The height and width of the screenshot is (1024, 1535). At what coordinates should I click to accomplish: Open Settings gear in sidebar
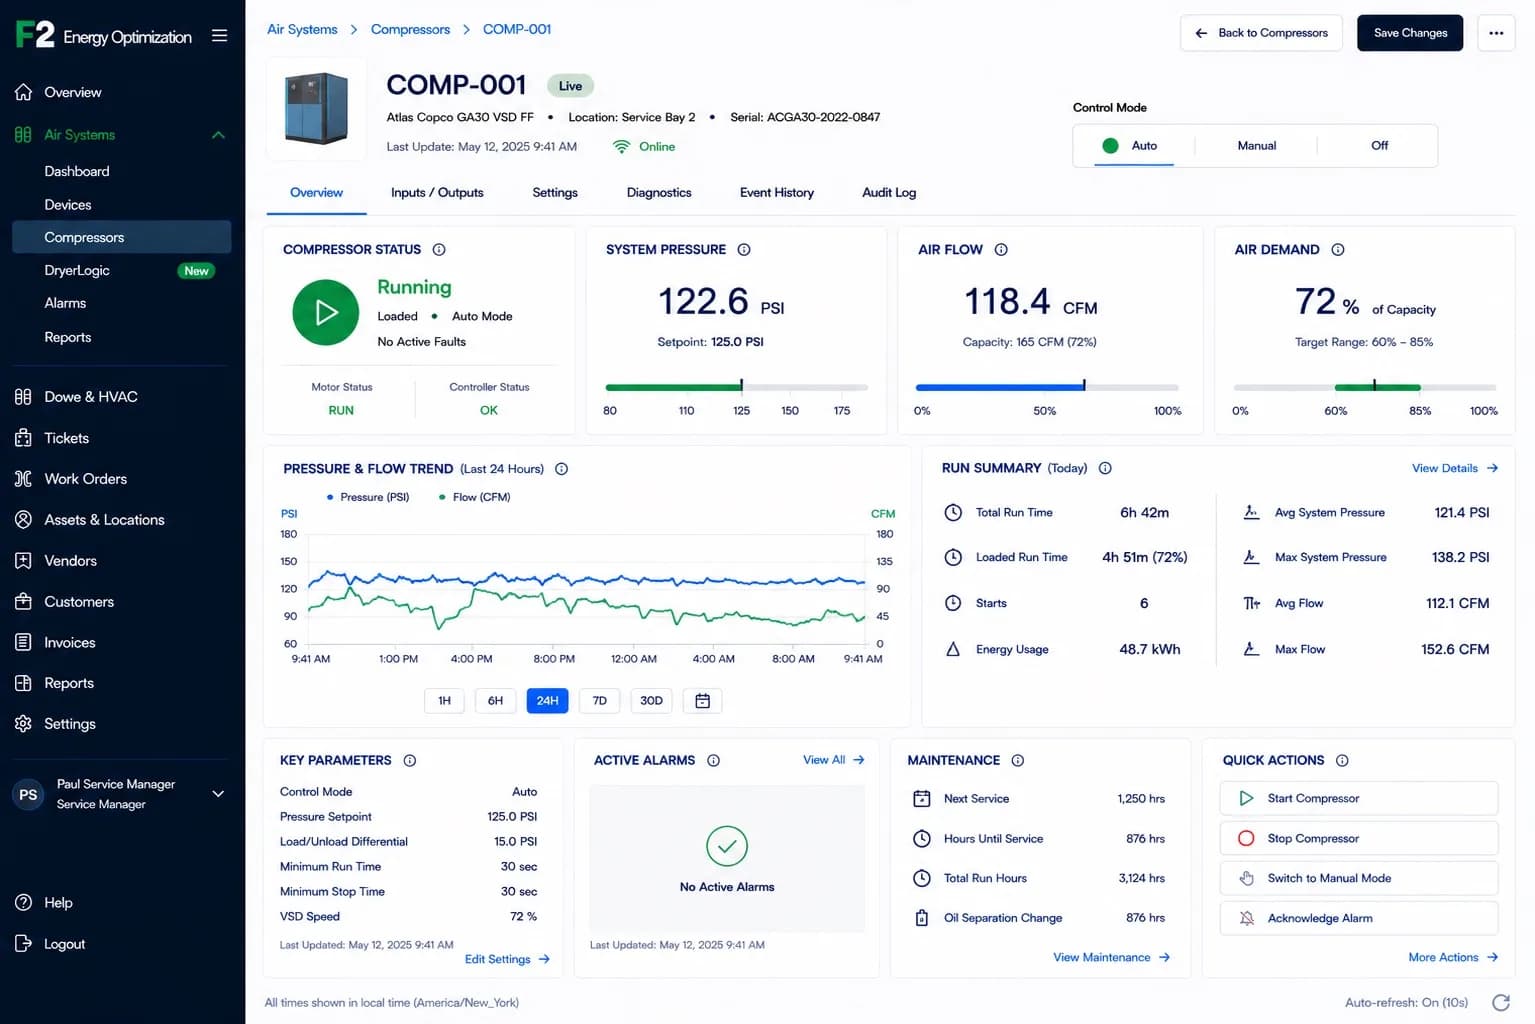[x=24, y=724]
